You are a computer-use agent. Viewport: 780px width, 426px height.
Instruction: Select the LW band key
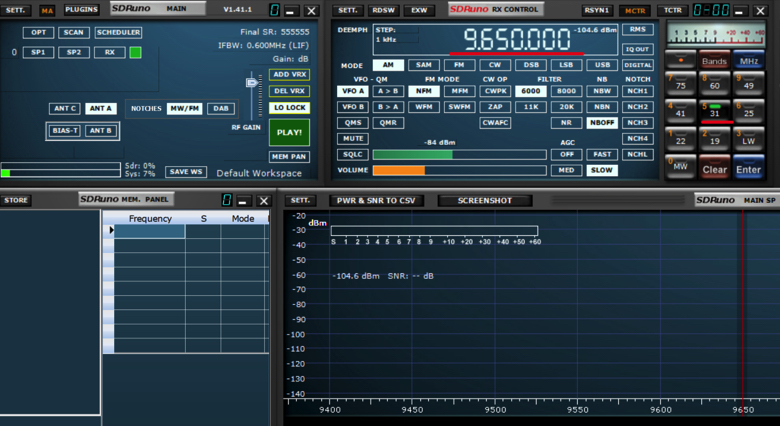pos(749,139)
